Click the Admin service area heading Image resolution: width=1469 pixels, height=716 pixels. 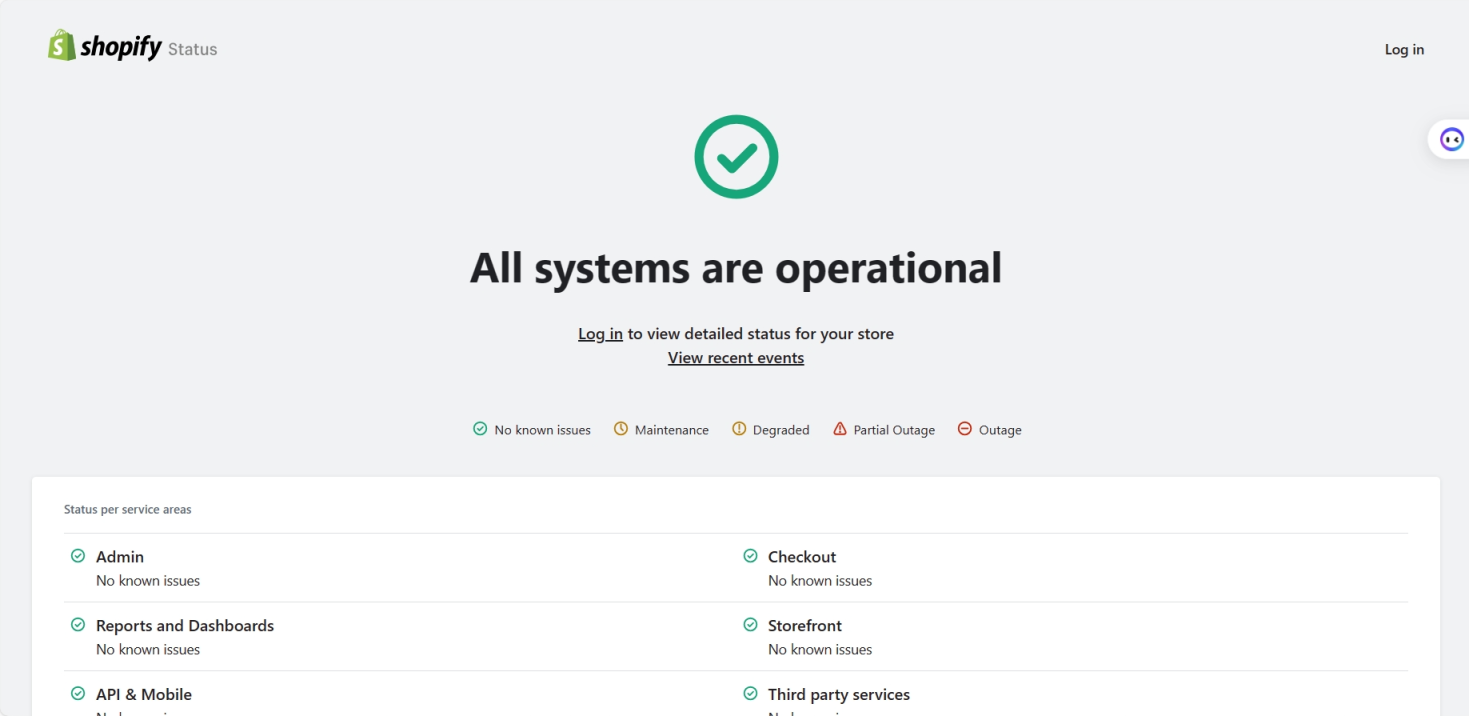pos(119,556)
